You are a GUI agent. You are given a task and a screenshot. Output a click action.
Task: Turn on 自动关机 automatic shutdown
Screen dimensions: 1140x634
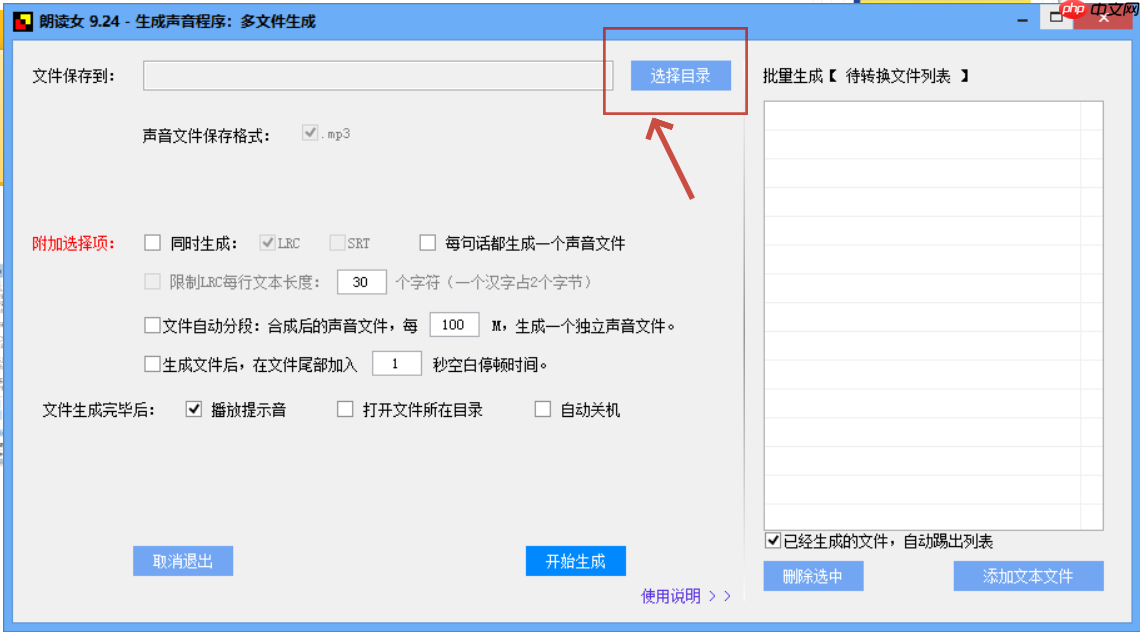click(x=542, y=408)
